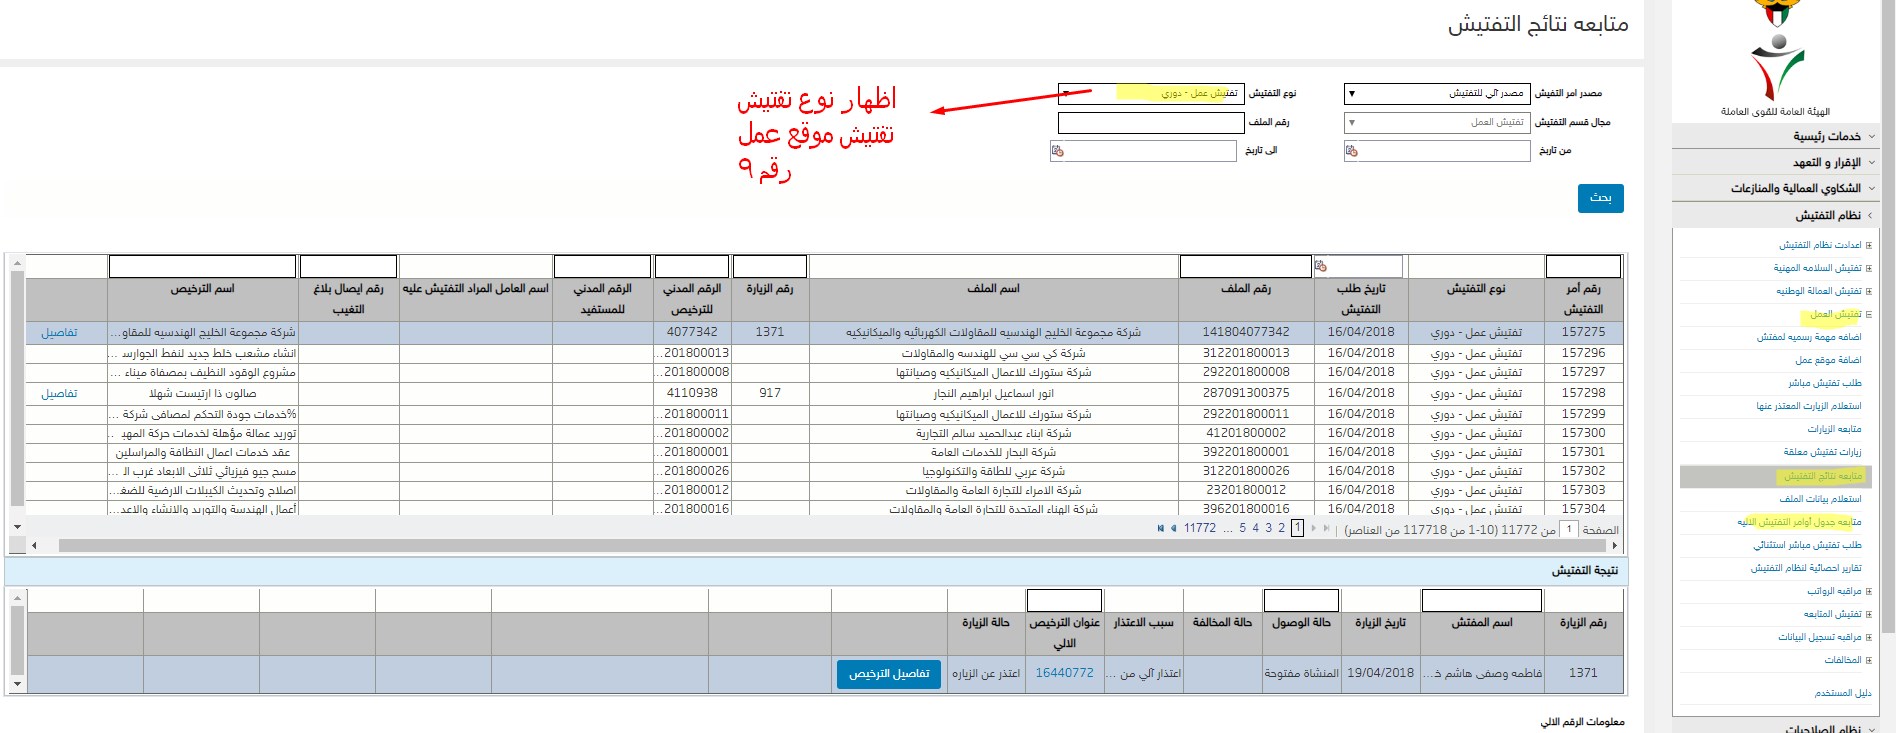Click تفاصيل link for row 157275

[59, 333]
